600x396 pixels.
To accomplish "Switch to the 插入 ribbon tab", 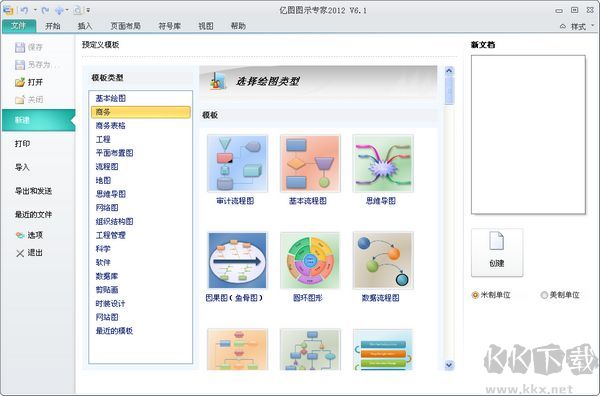I will click(85, 26).
